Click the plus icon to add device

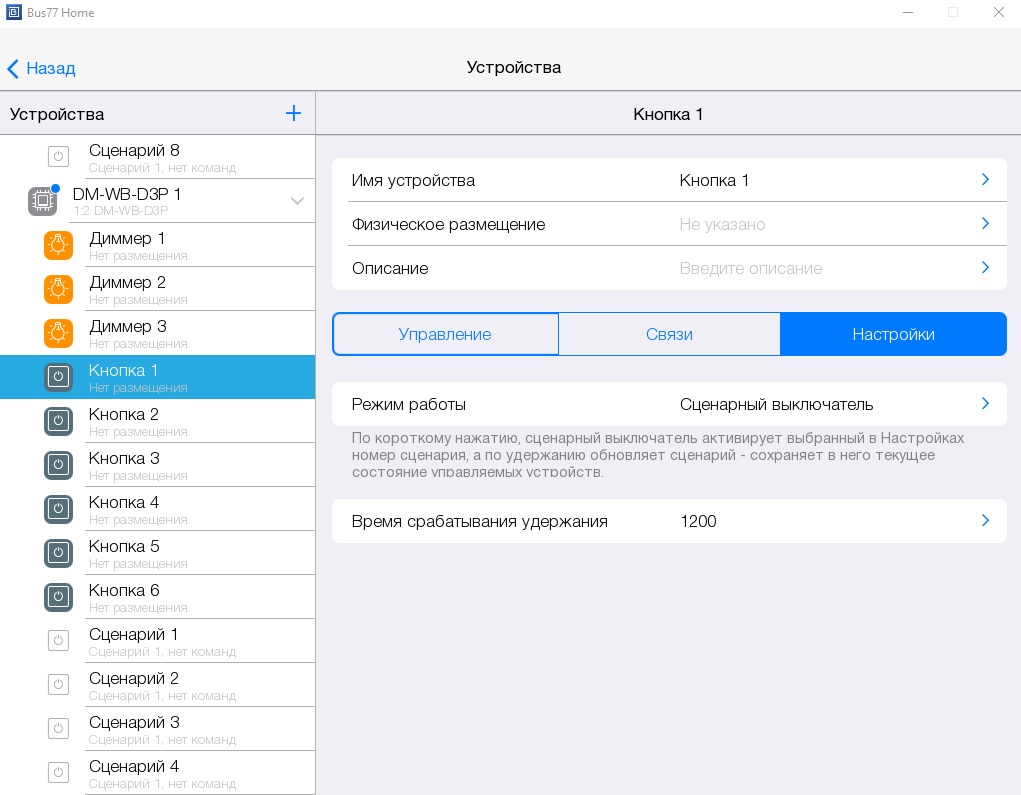tap(293, 114)
